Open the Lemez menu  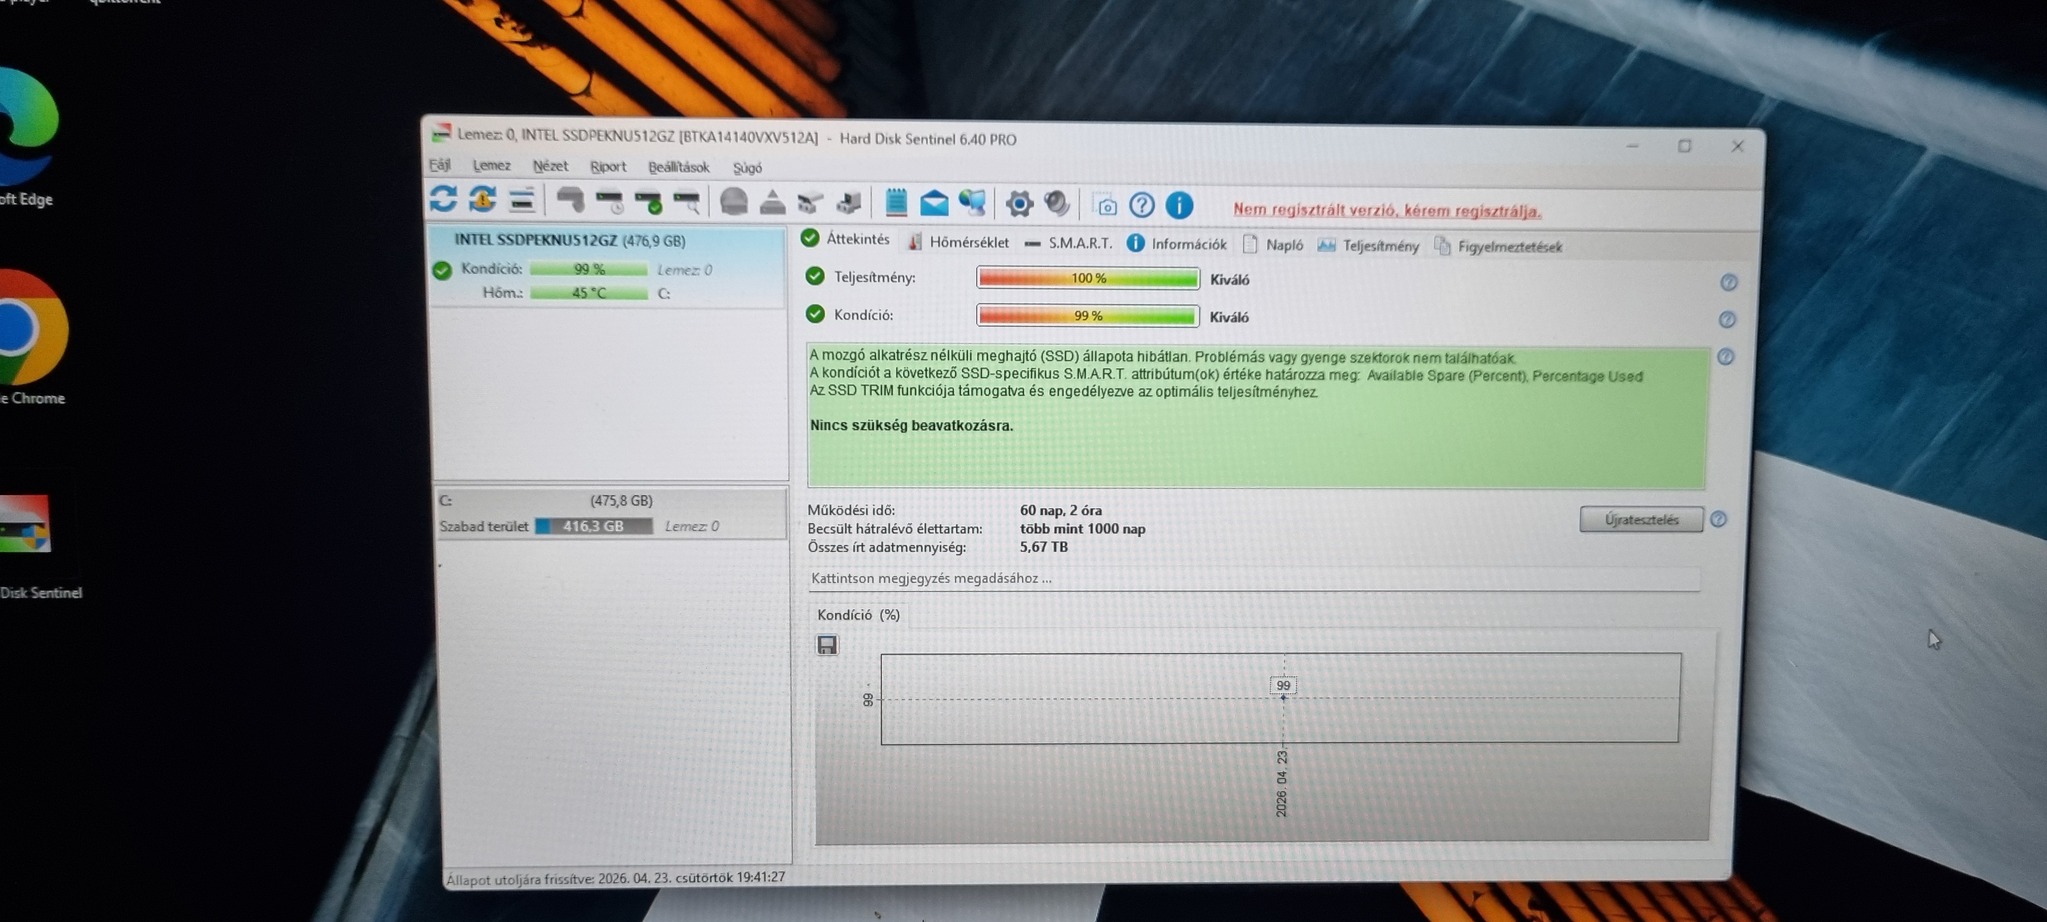(491, 166)
